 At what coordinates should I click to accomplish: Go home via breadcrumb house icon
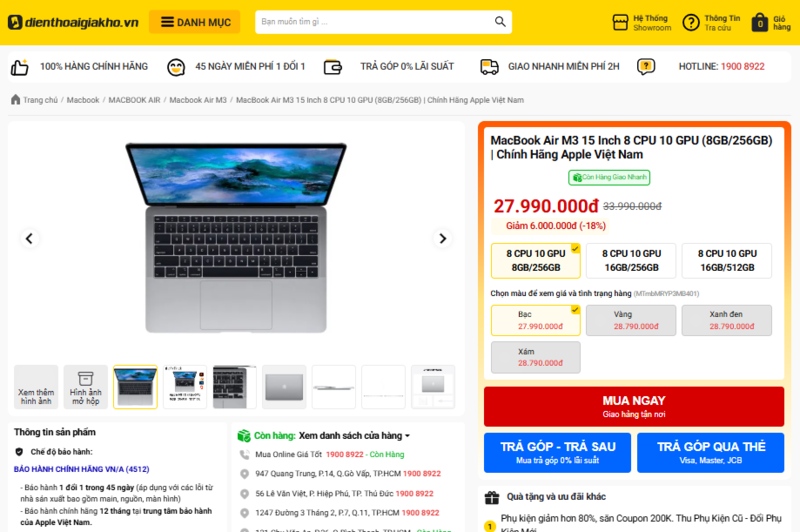click(x=15, y=99)
